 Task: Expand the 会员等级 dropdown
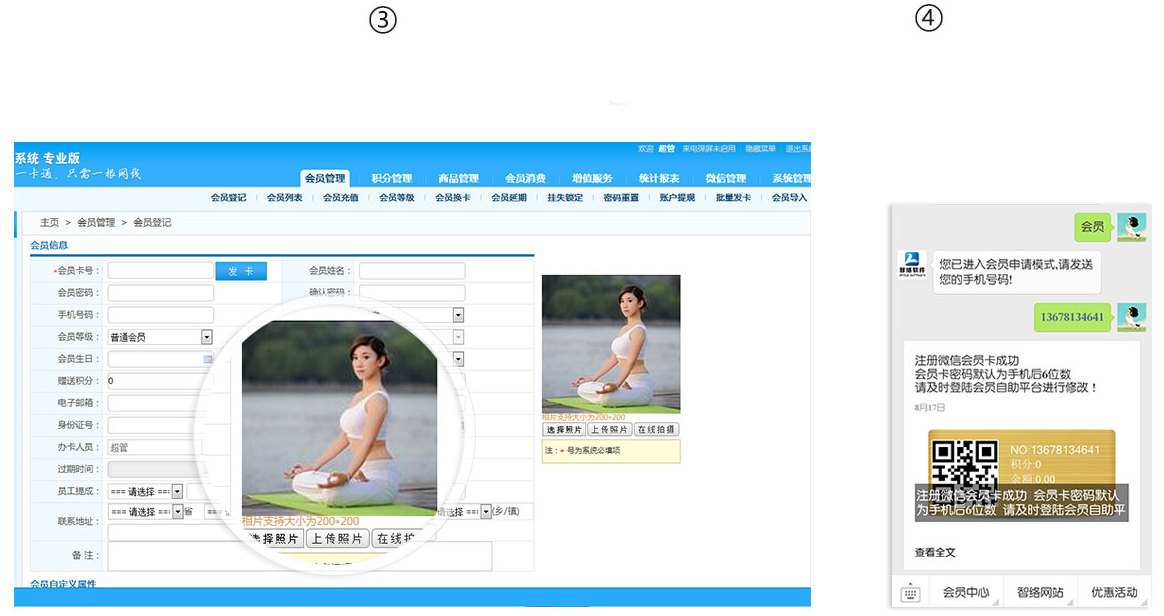[x=207, y=337]
